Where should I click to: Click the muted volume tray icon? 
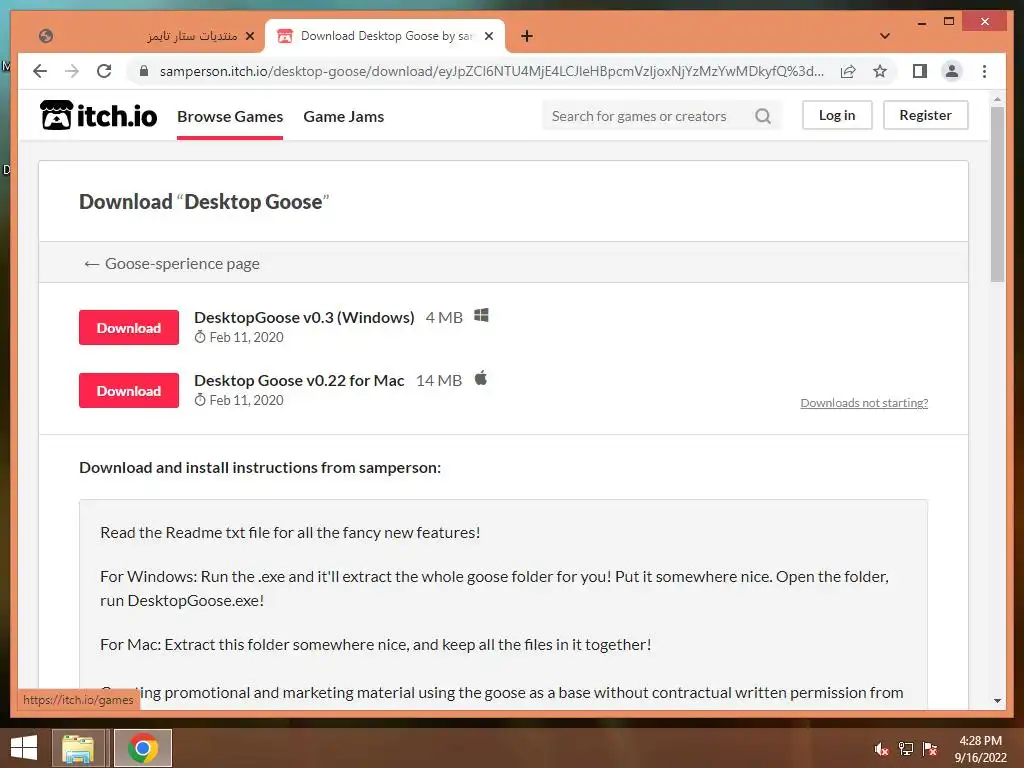[x=882, y=748]
